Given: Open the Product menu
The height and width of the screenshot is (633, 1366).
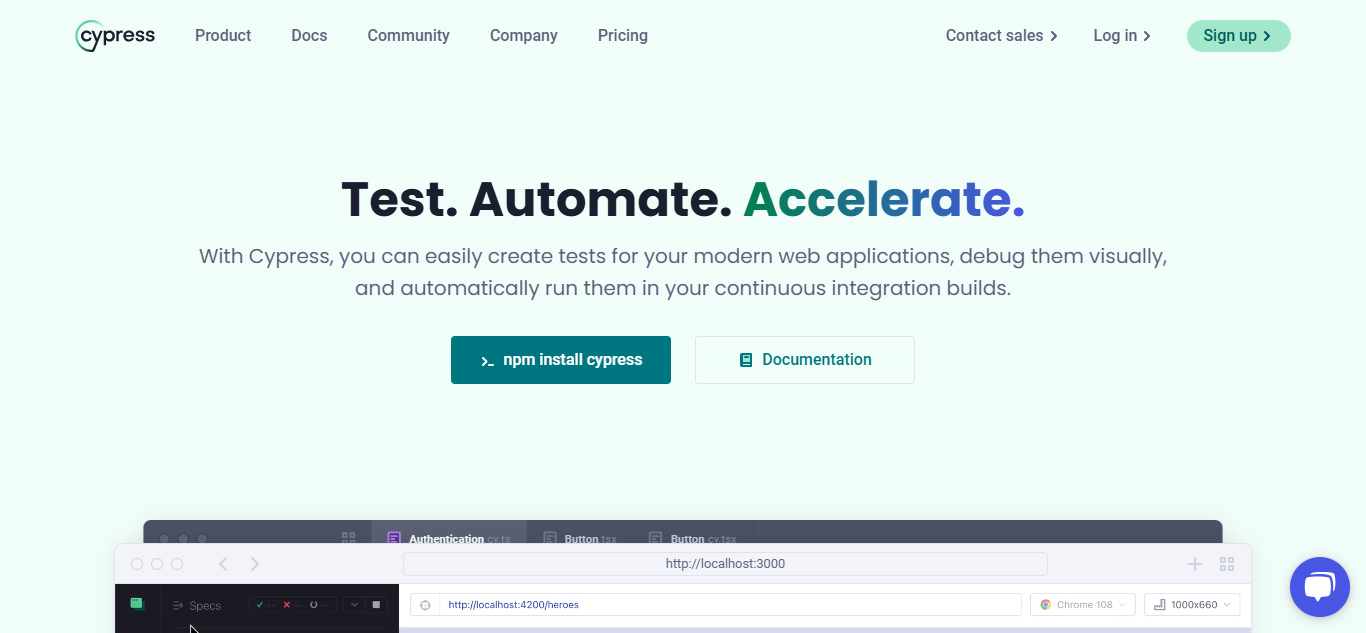Looking at the screenshot, I should (x=223, y=36).
